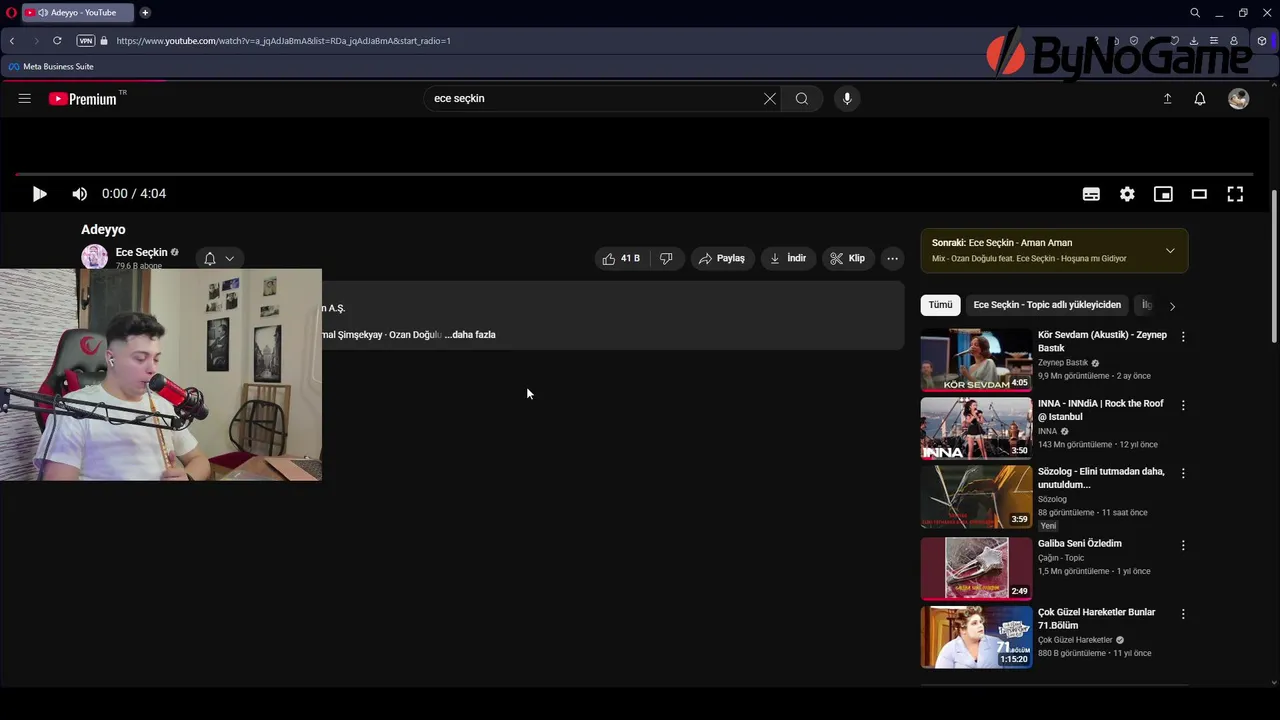Click the Zeynep Bastık channel name
This screenshot has height=720, width=1280.
pos(1063,363)
